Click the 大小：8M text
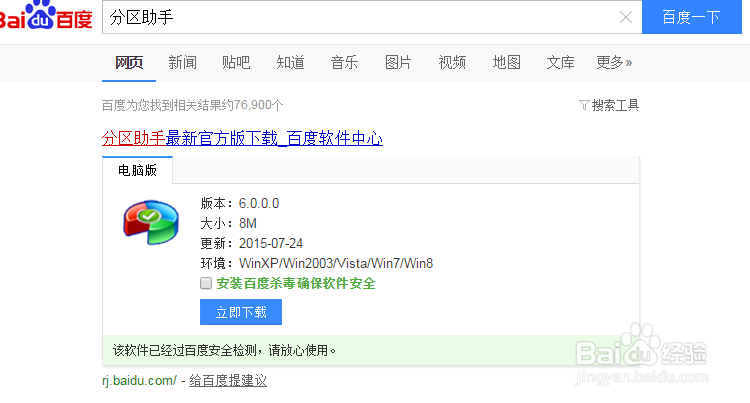Image resolution: width=750 pixels, height=403 pixels. pos(228,223)
